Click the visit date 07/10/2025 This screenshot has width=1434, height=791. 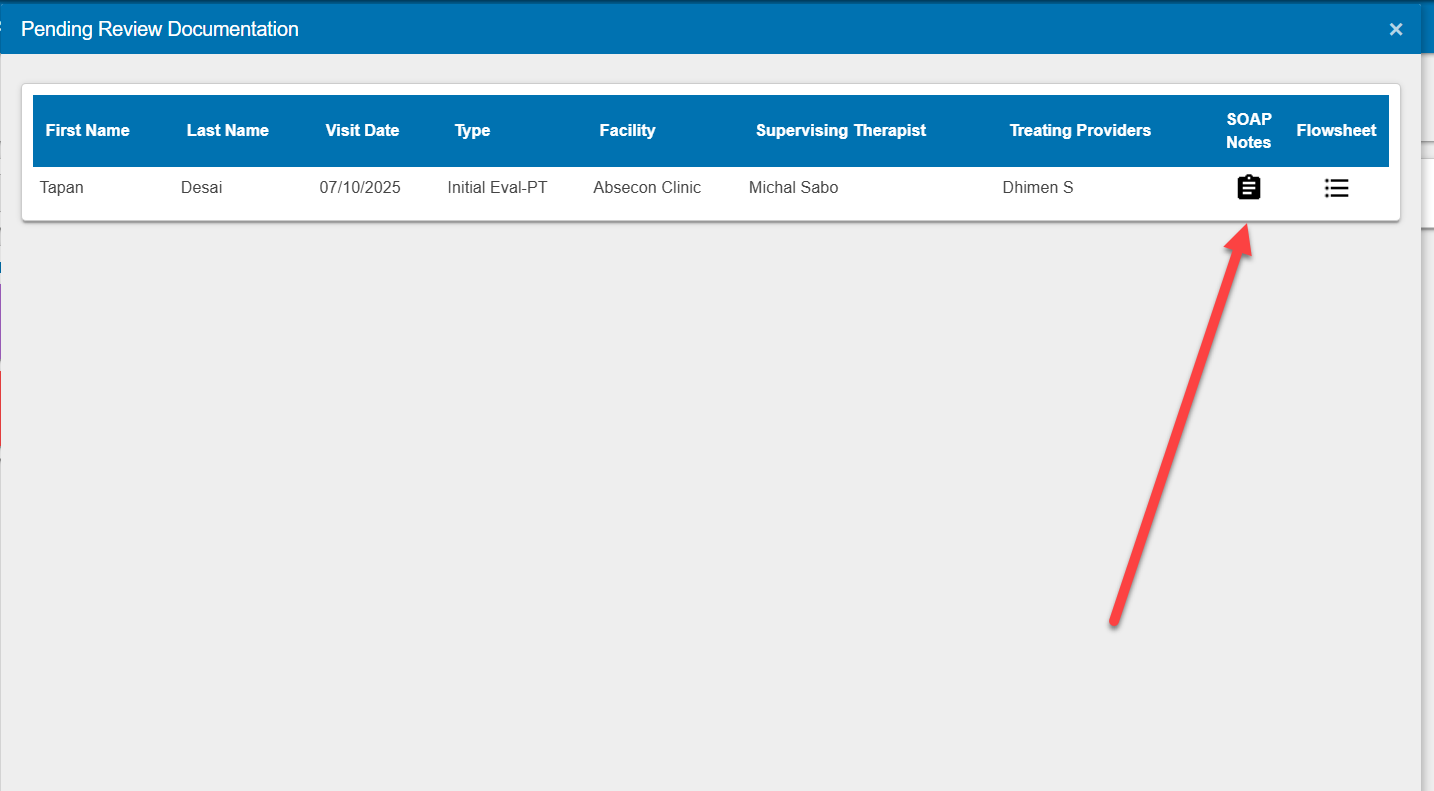(360, 187)
